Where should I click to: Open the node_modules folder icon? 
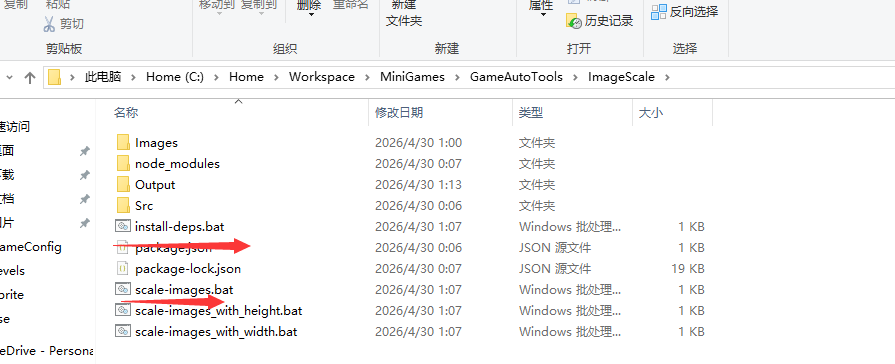[123, 164]
